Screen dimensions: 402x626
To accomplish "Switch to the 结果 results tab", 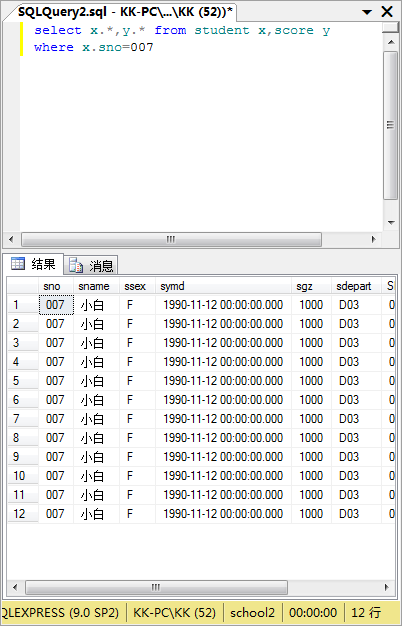I will point(33,264).
